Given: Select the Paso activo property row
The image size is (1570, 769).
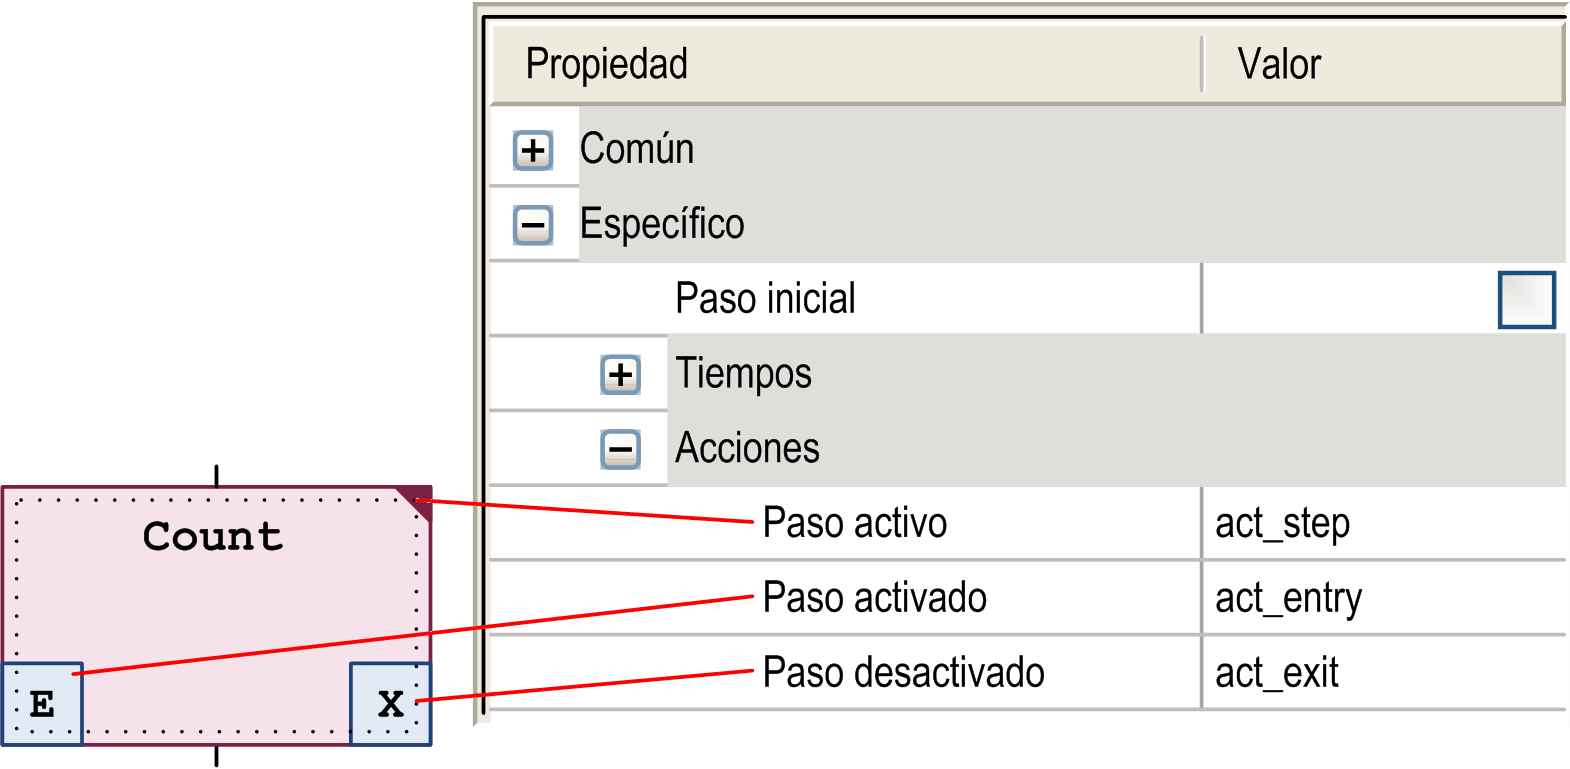Looking at the screenshot, I should pyautogui.click(x=855, y=524).
